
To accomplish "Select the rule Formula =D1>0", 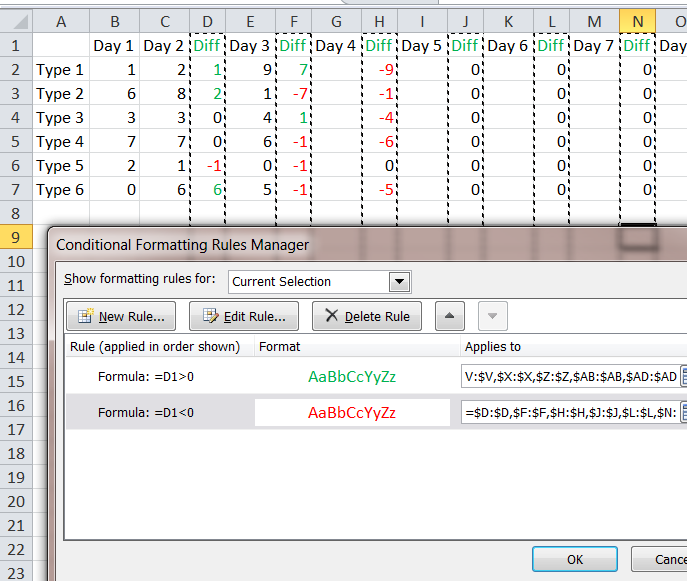I will (x=145, y=377).
